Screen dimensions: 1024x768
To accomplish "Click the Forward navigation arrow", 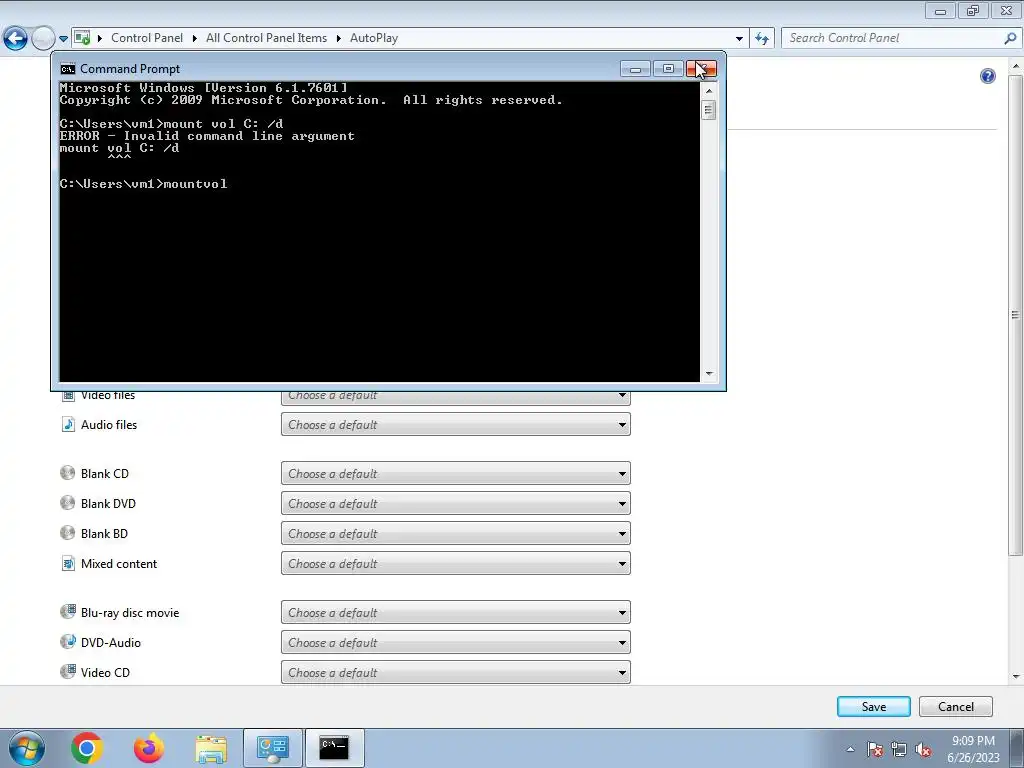I will pyautogui.click(x=43, y=39).
